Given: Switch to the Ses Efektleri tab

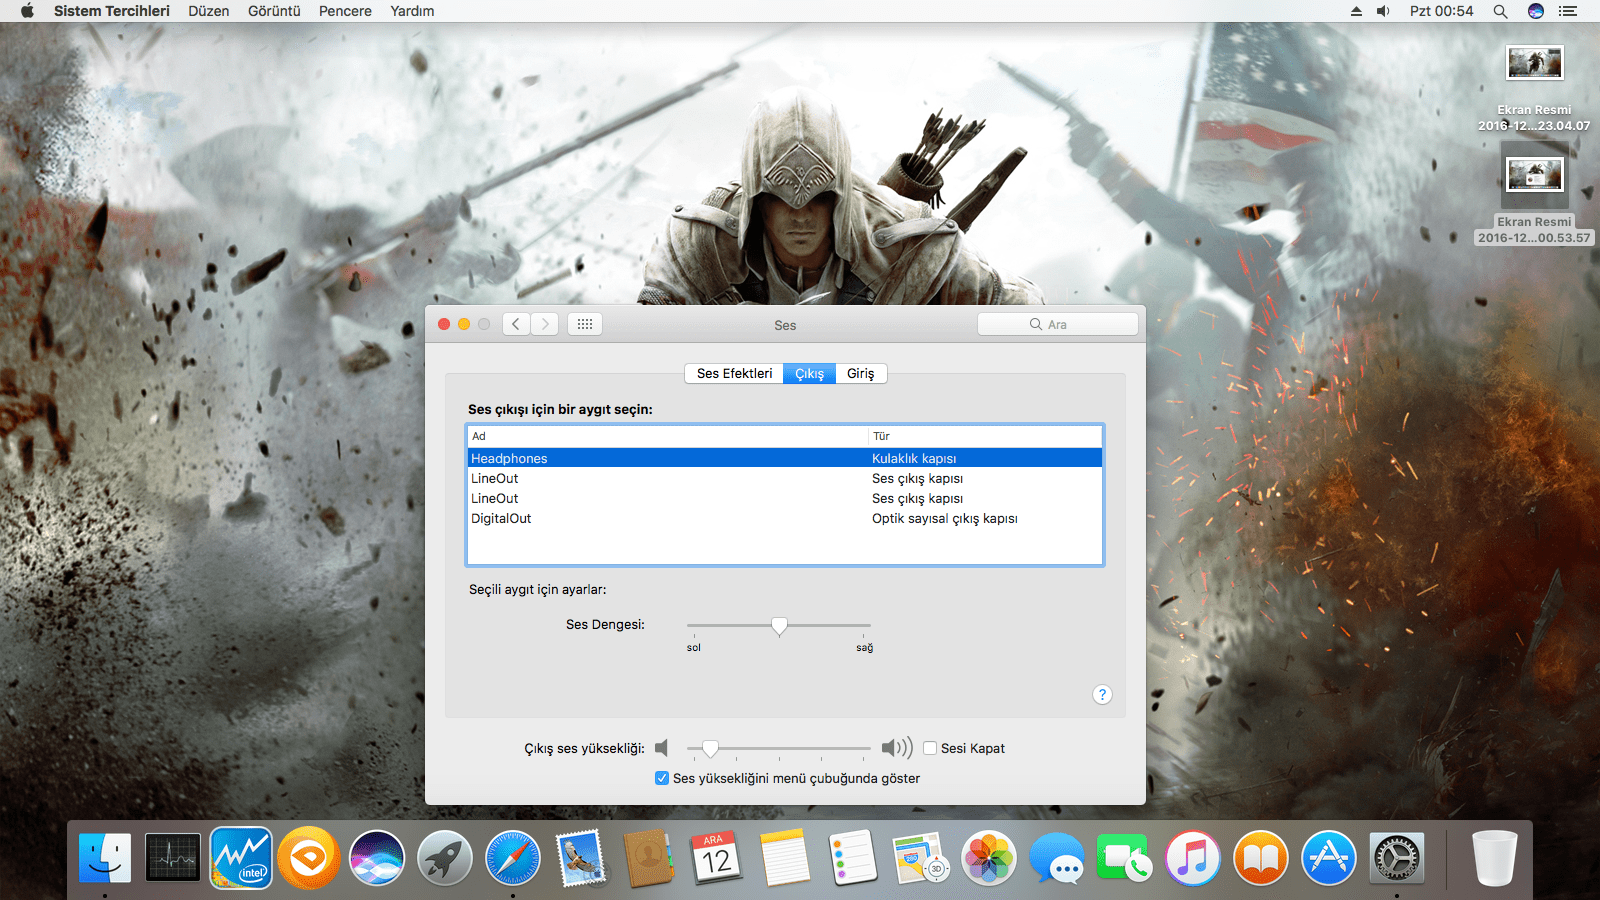Looking at the screenshot, I should click(x=734, y=373).
